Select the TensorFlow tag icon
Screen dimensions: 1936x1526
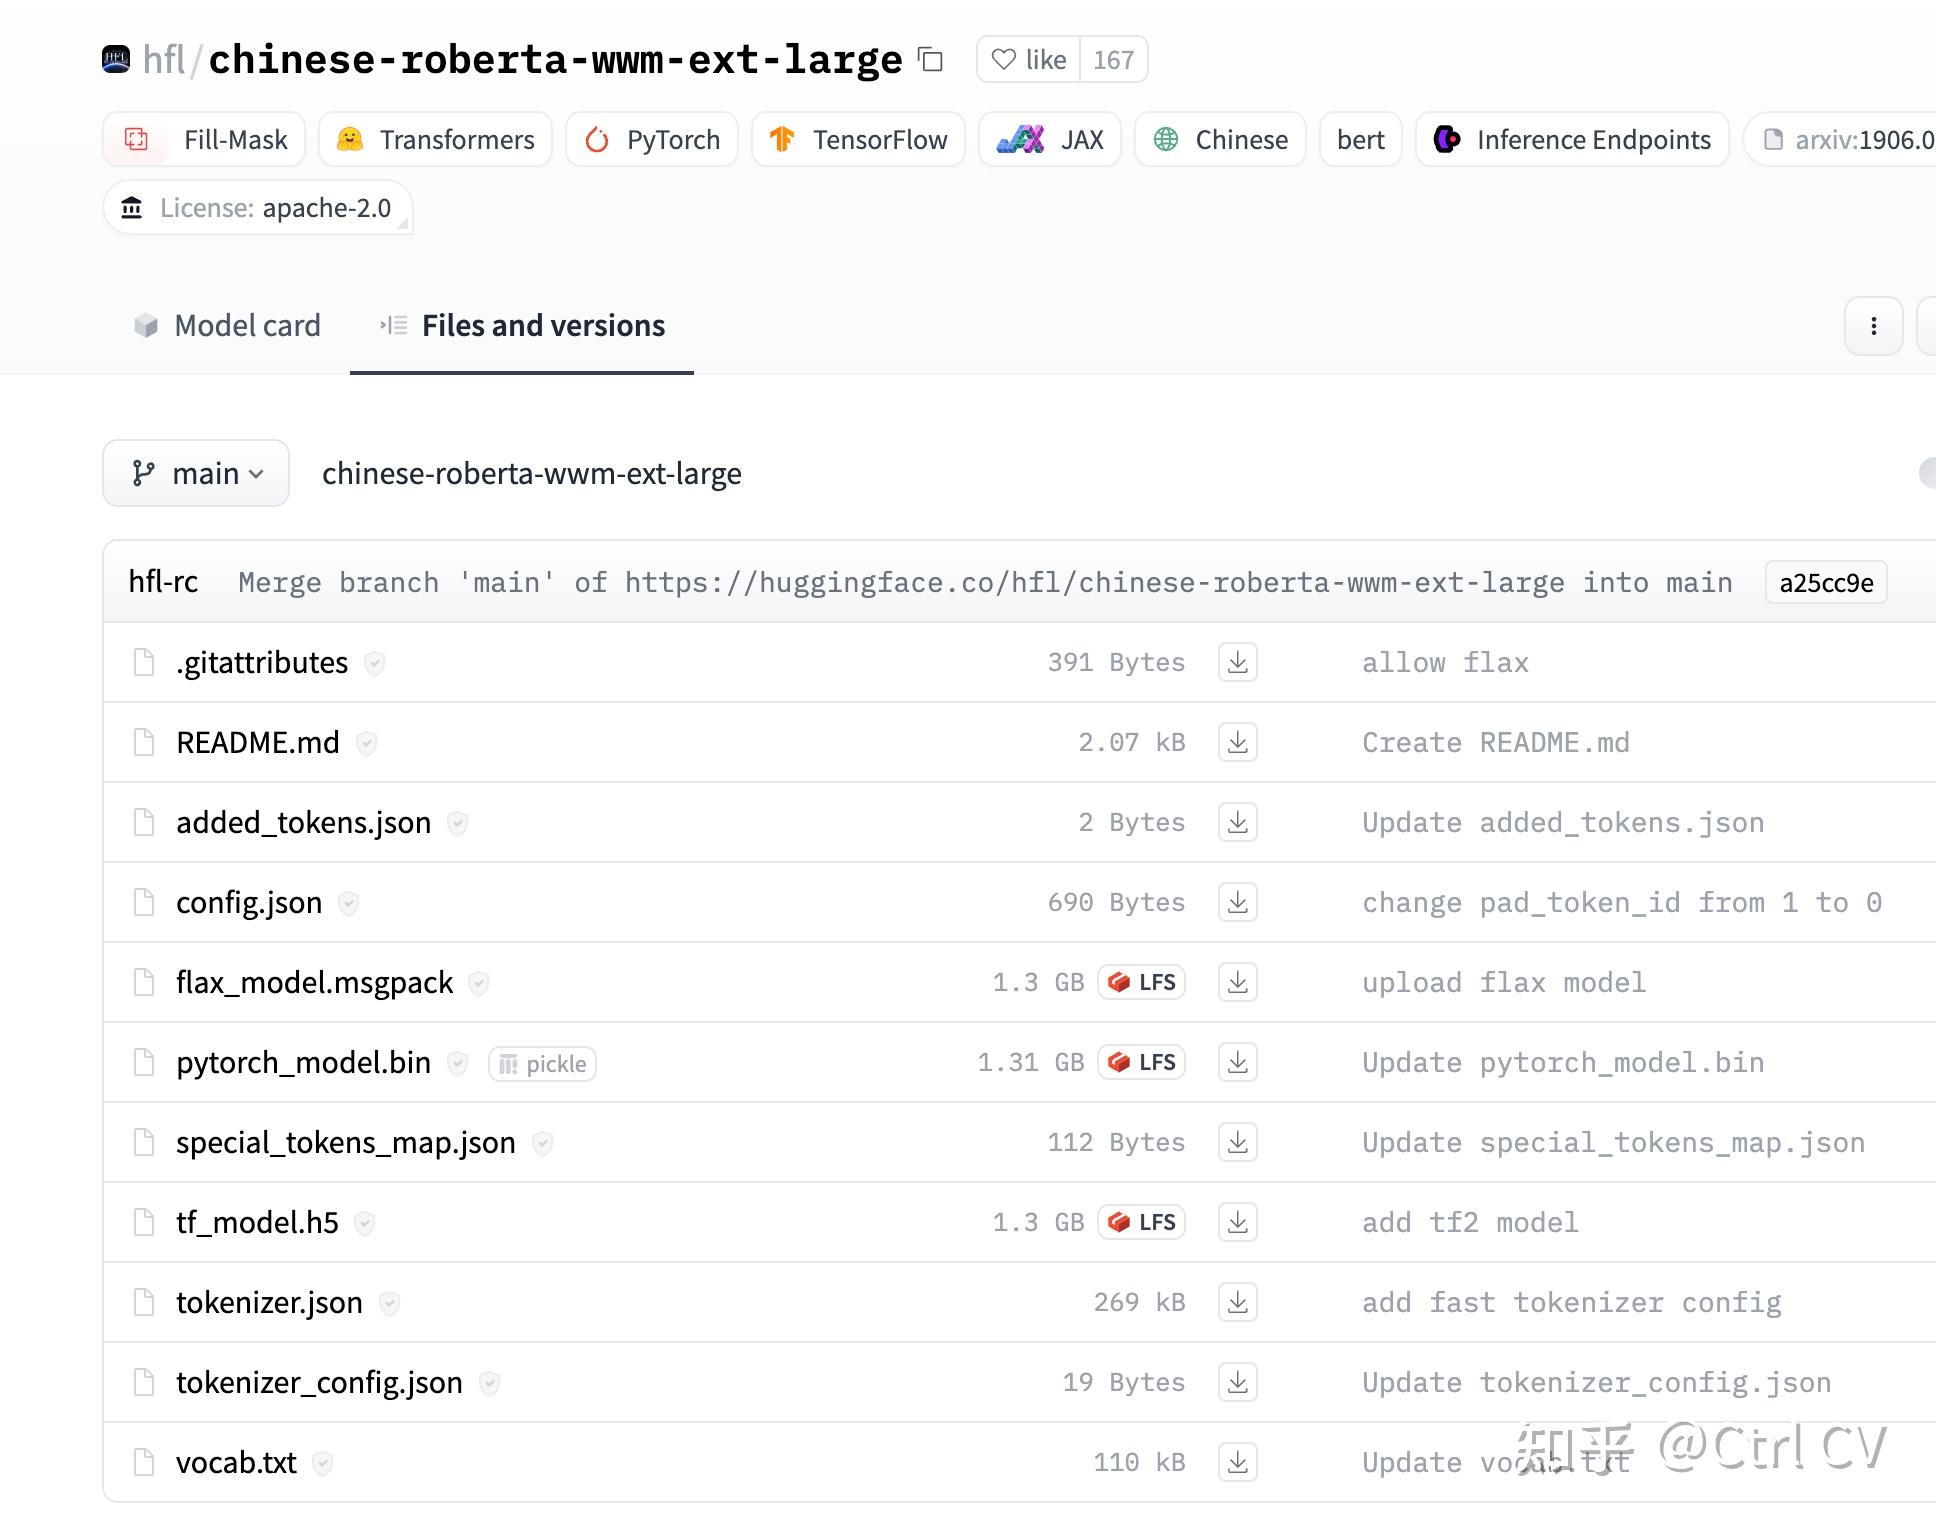coord(783,139)
